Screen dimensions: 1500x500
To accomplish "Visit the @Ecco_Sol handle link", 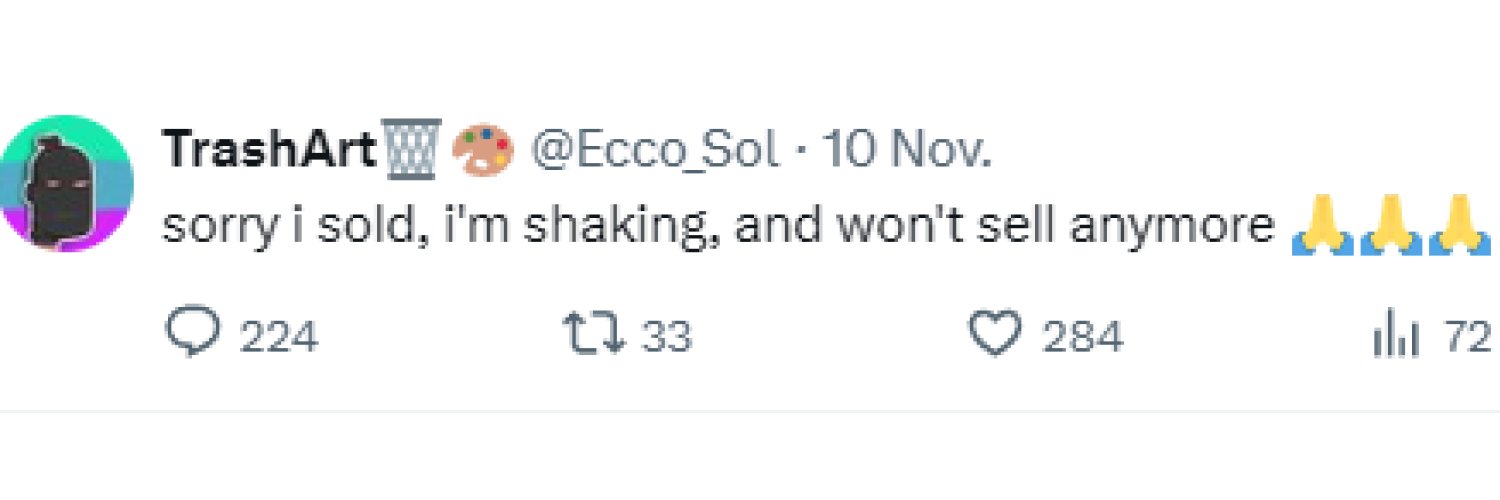I will [655, 150].
